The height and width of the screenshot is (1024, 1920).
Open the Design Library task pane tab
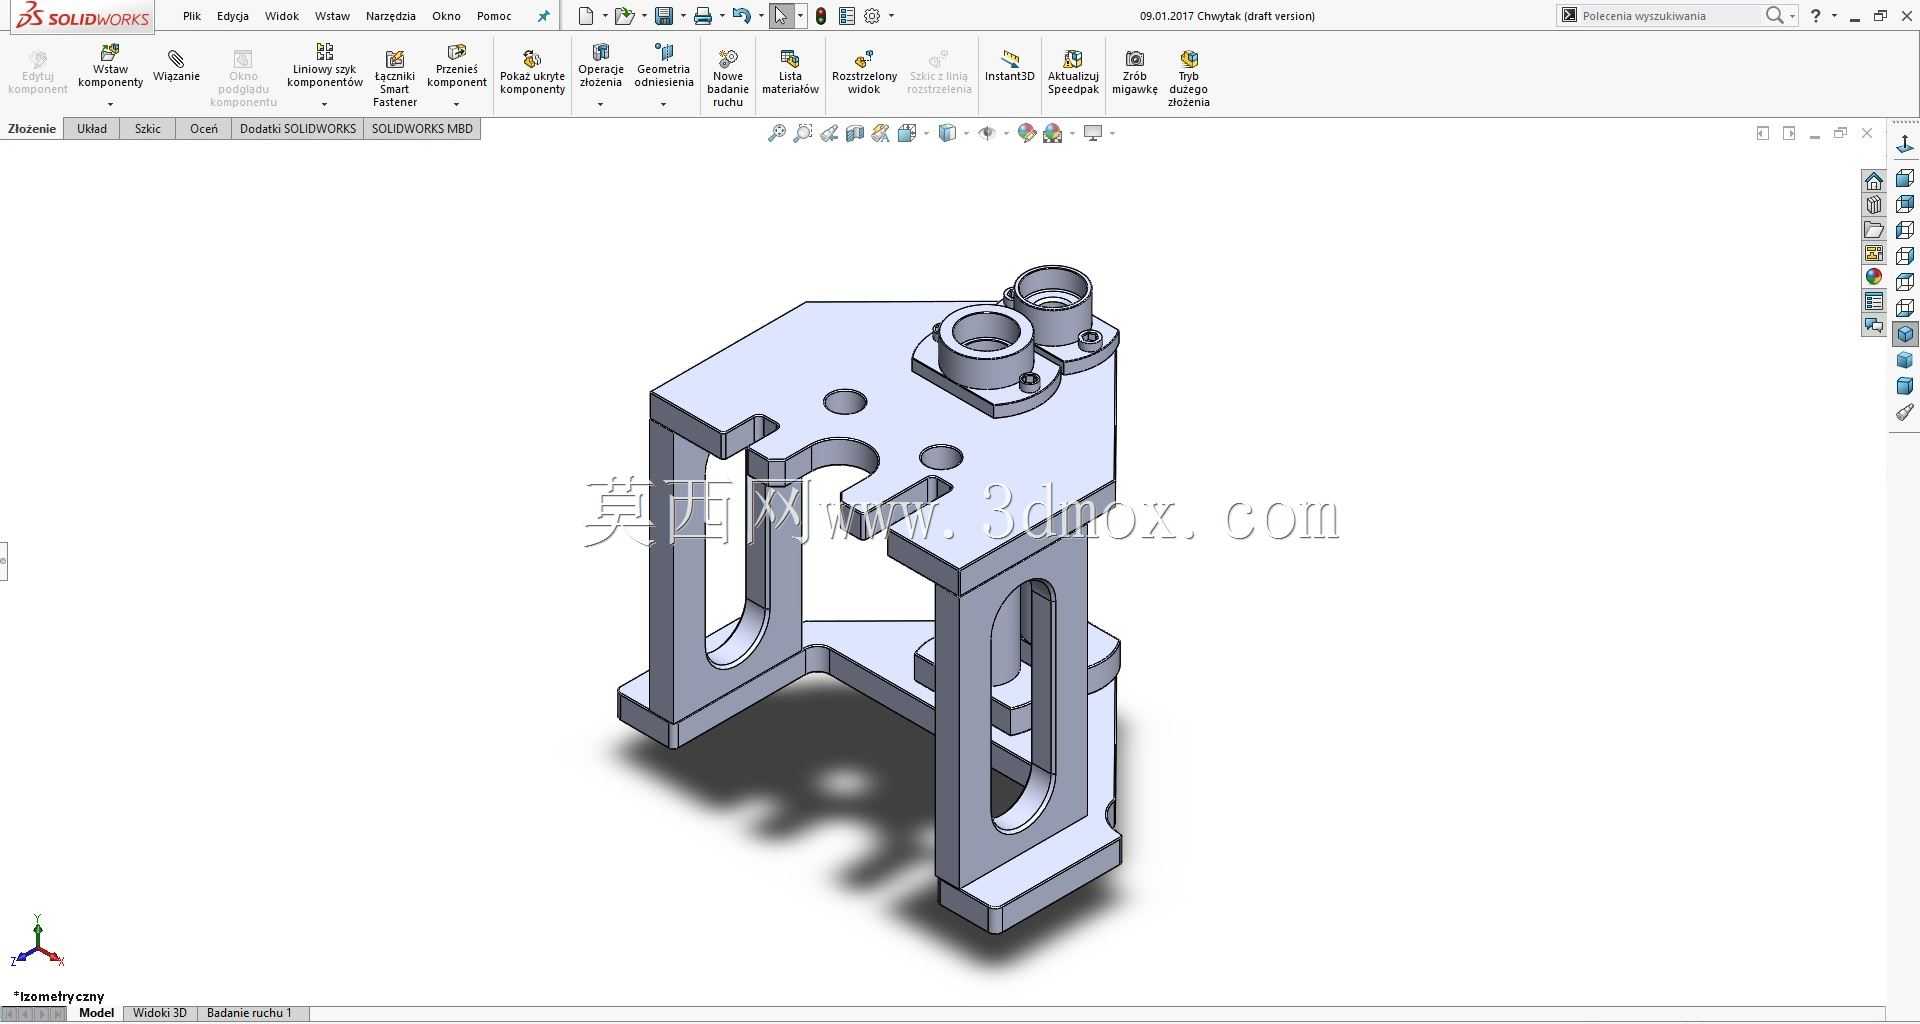click(x=1874, y=205)
